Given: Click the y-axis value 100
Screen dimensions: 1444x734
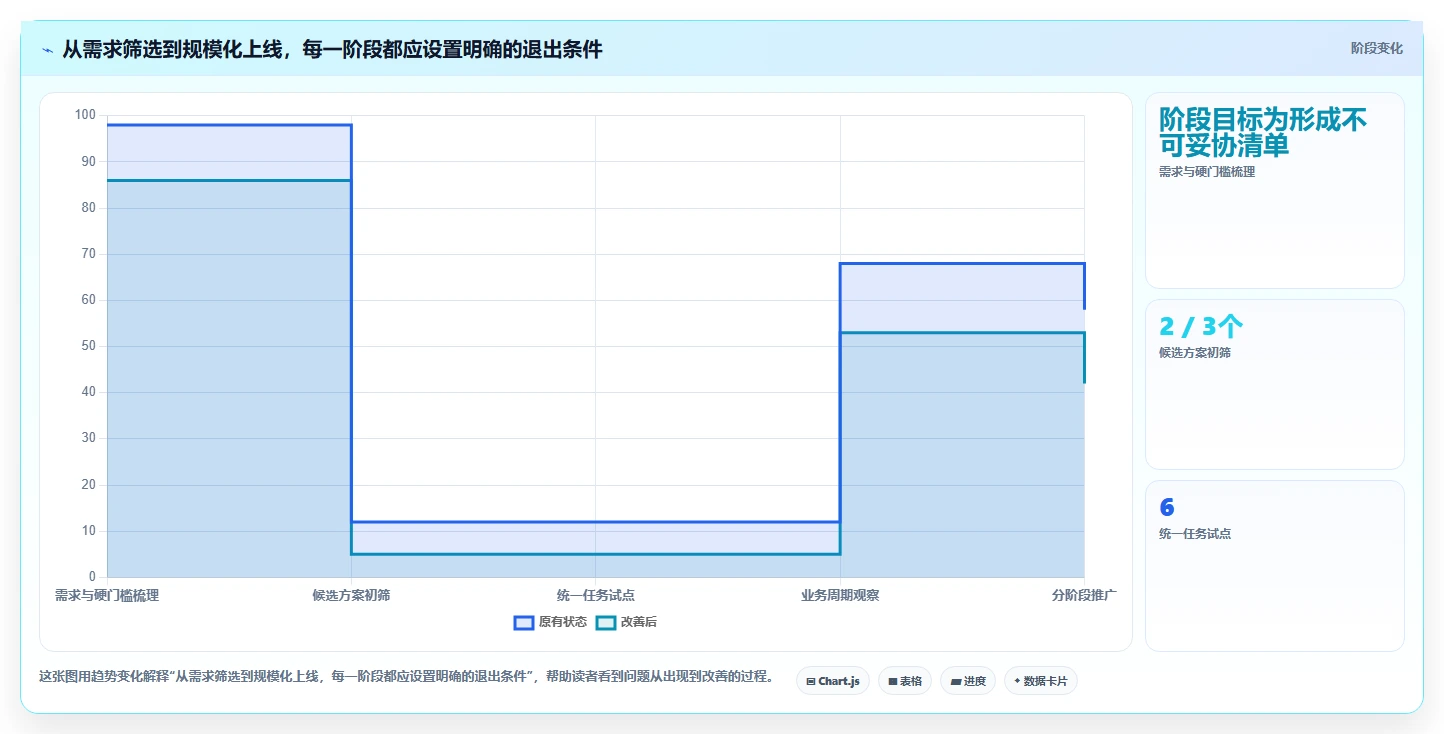Looking at the screenshot, I should [x=85, y=115].
